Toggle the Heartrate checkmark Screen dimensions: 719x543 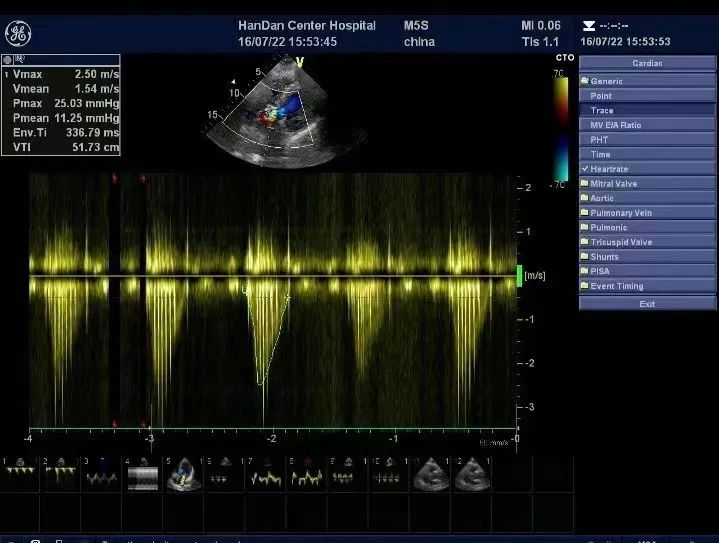[x=585, y=169]
